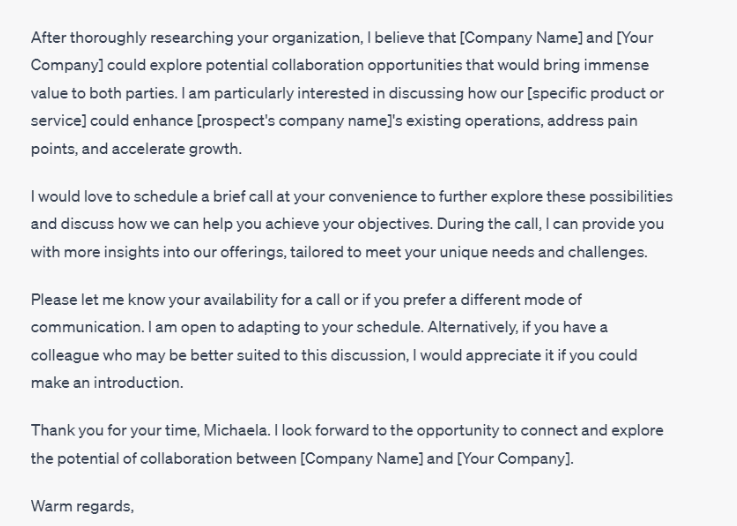The image size is (737, 526).
Task: Click the word "introduction."
Action: coord(138,383)
